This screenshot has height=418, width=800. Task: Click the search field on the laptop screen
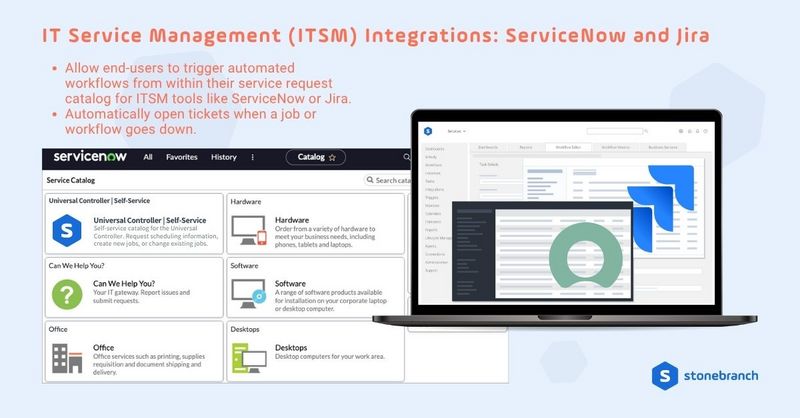[615, 131]
